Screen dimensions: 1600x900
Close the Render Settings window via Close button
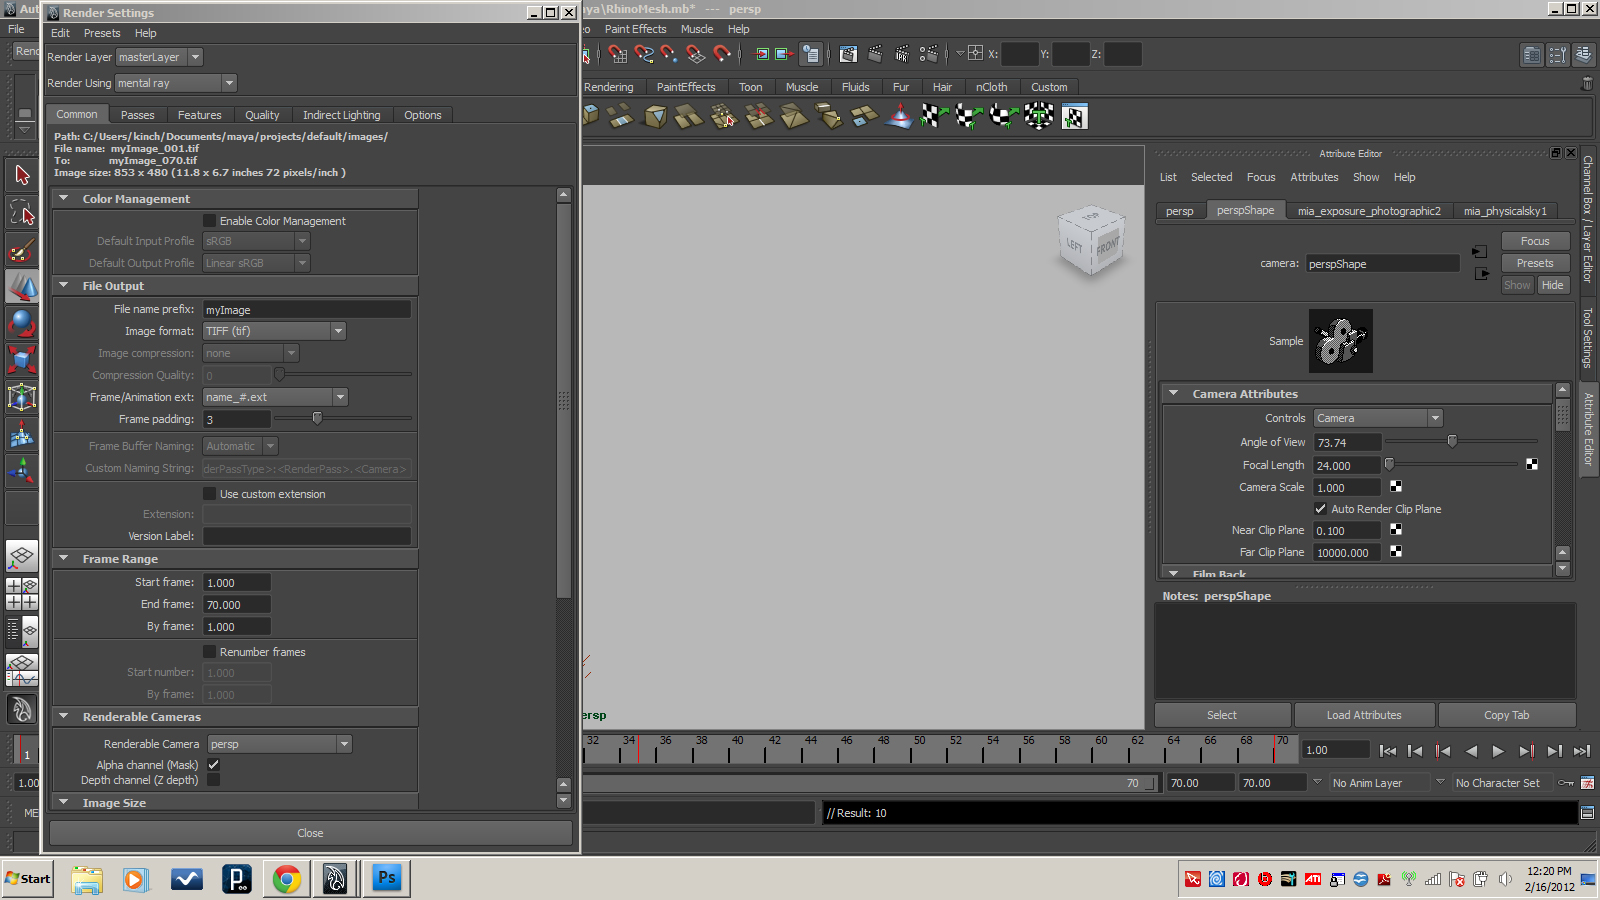point(310,832)
